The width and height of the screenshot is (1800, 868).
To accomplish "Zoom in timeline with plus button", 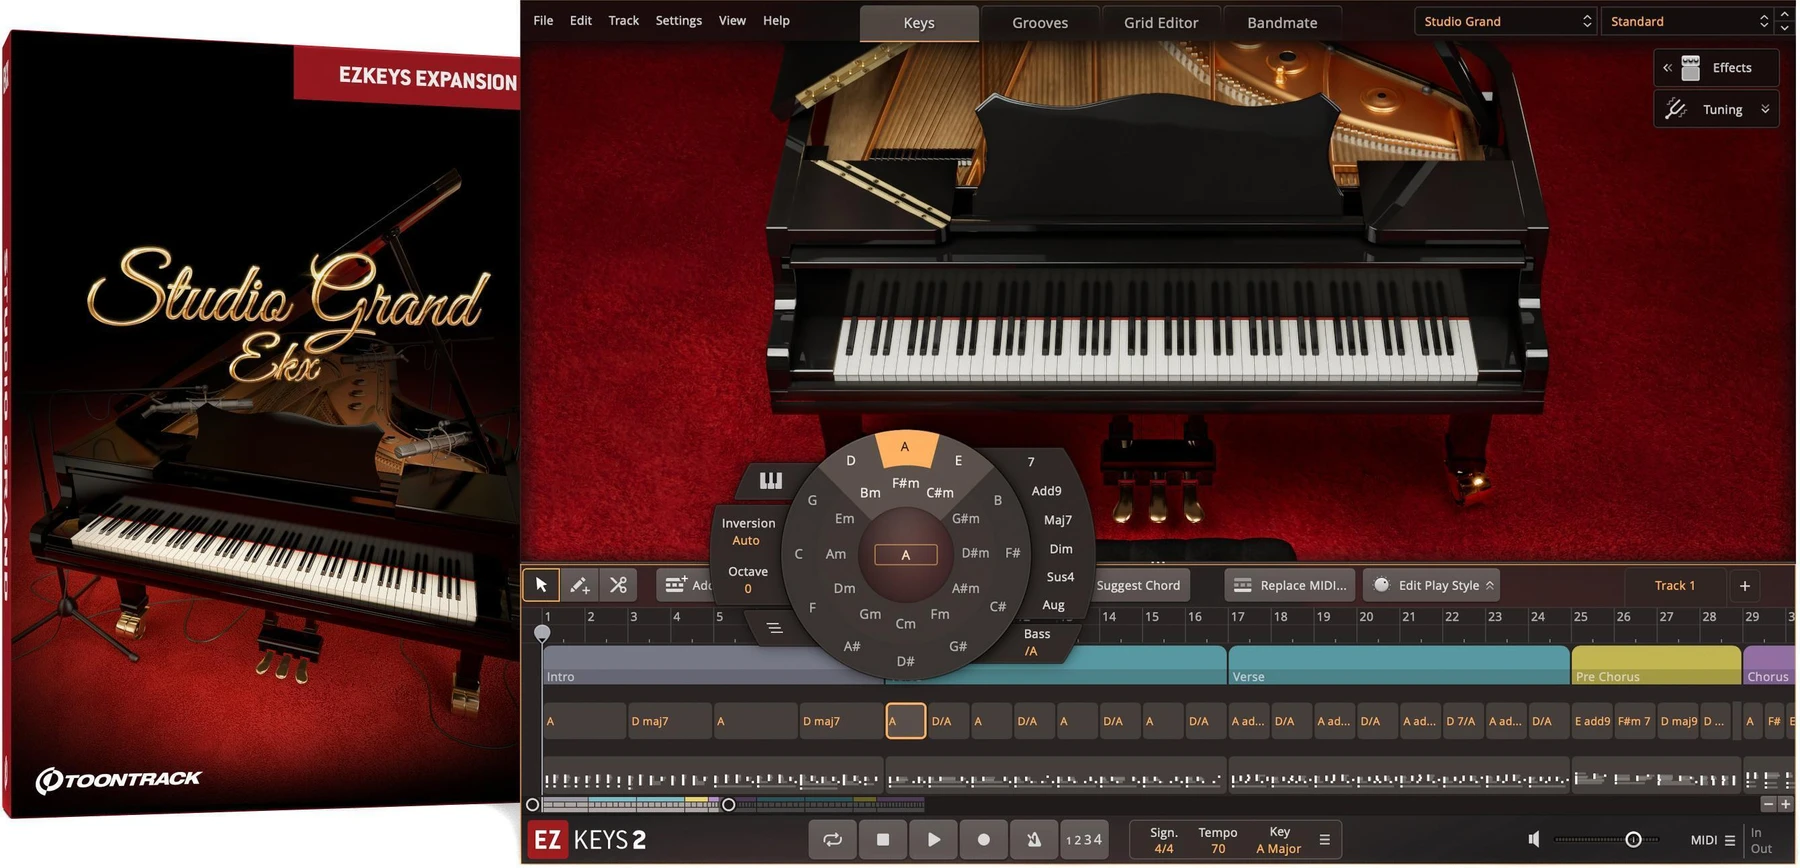I will [x=1785, y=804].
